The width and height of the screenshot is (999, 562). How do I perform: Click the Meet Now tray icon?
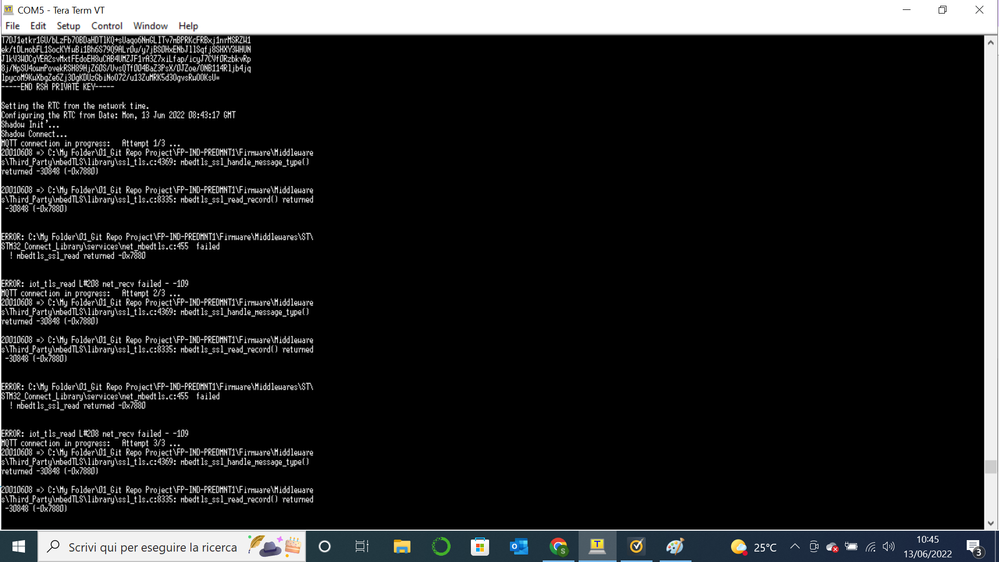[x=814, y=547]
